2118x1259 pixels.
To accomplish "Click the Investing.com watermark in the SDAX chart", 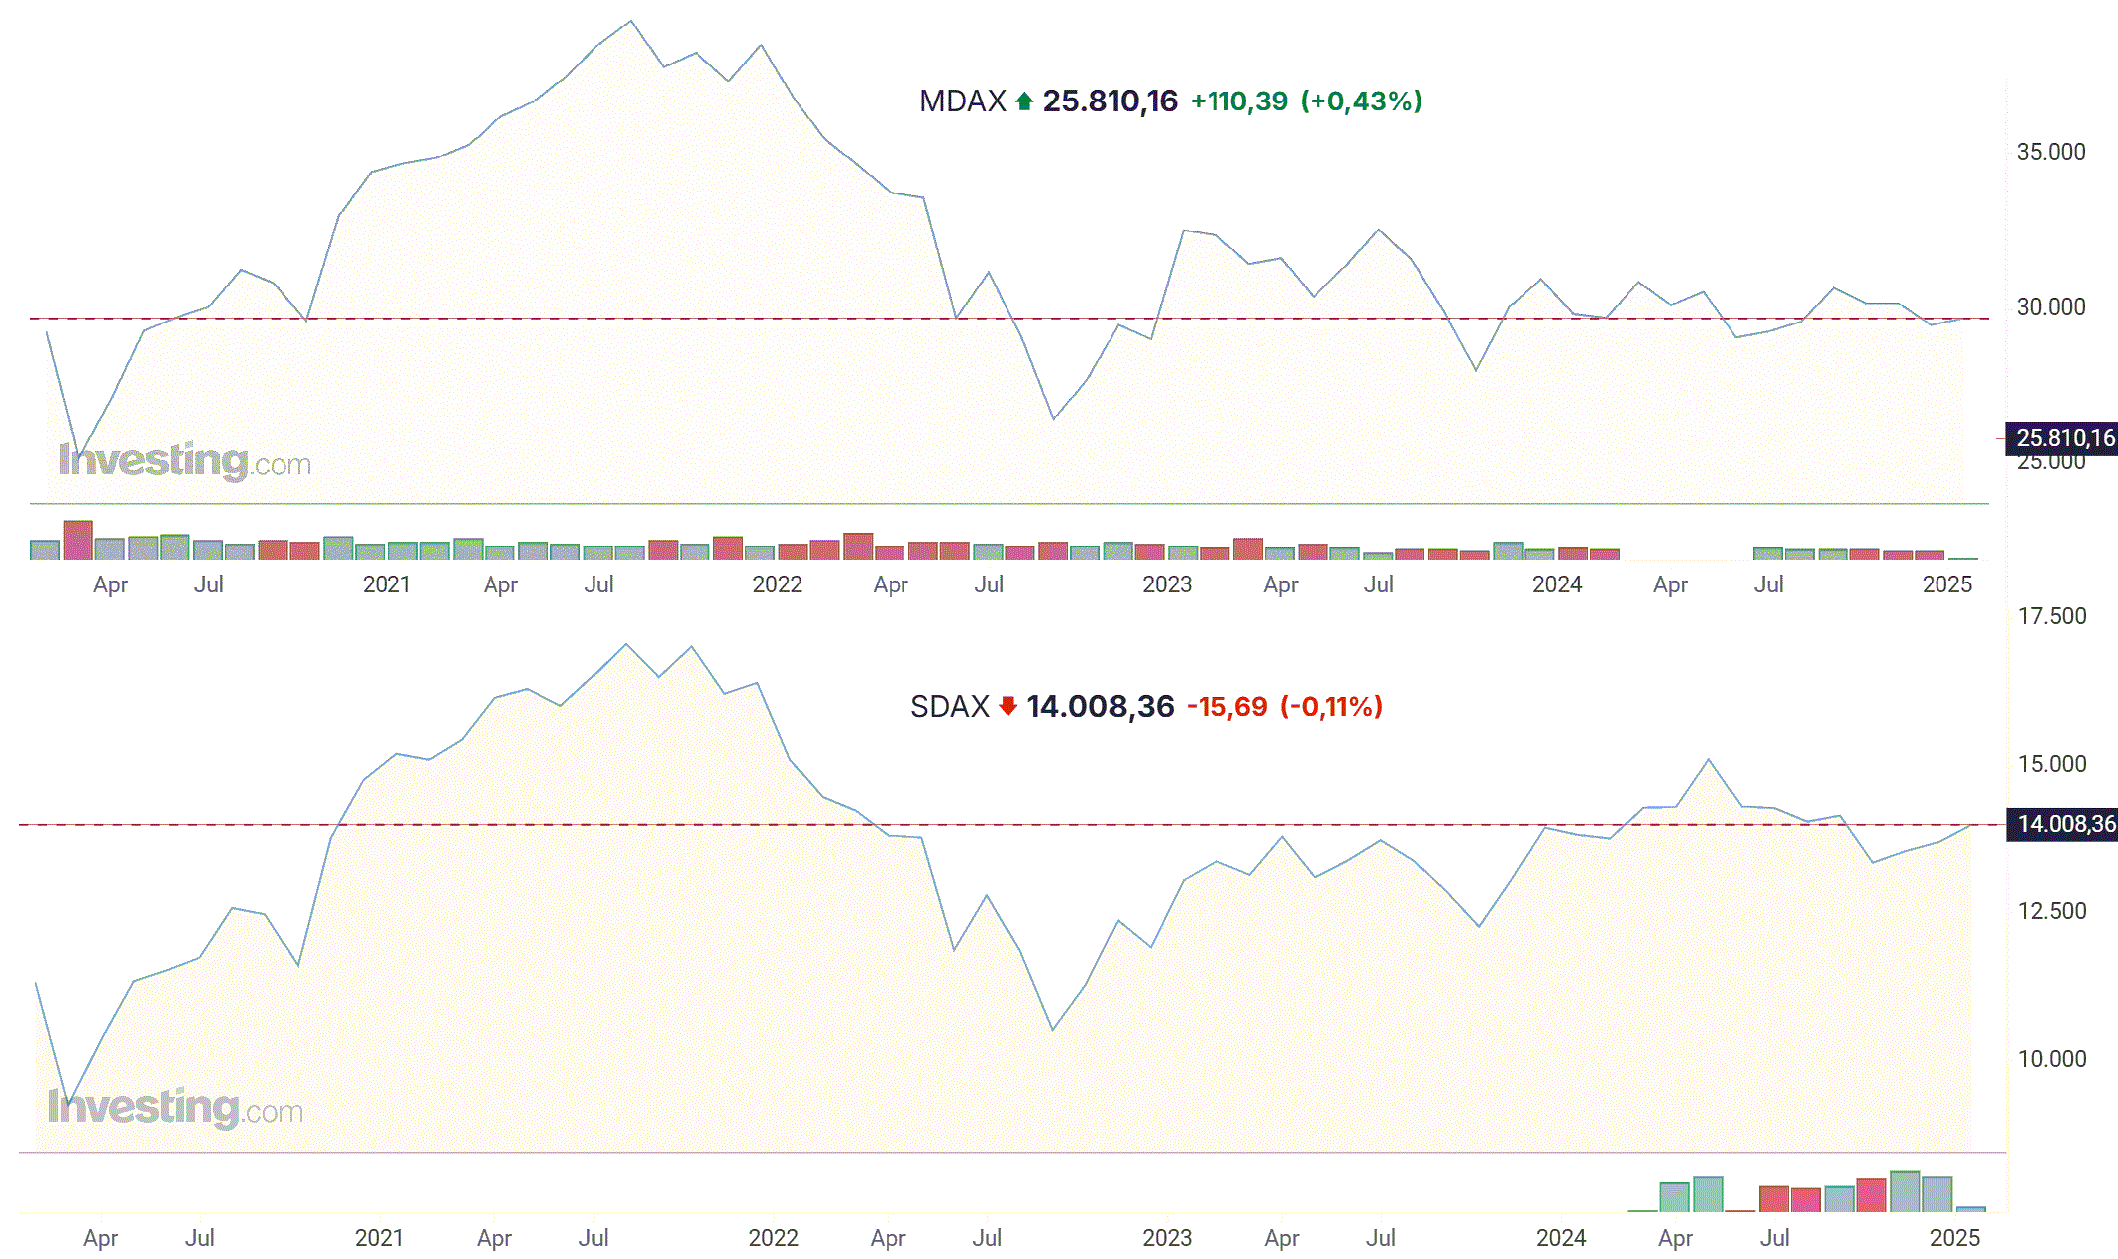I will (x=175, y=1108).
